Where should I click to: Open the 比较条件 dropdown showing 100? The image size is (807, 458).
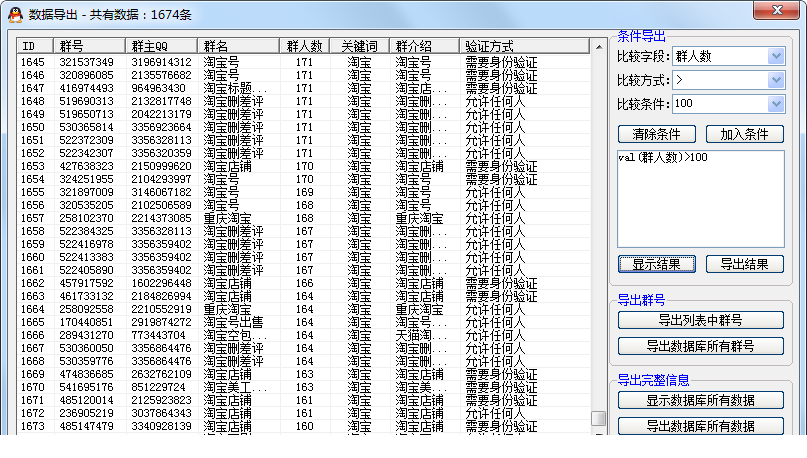(x=776, y=104)
